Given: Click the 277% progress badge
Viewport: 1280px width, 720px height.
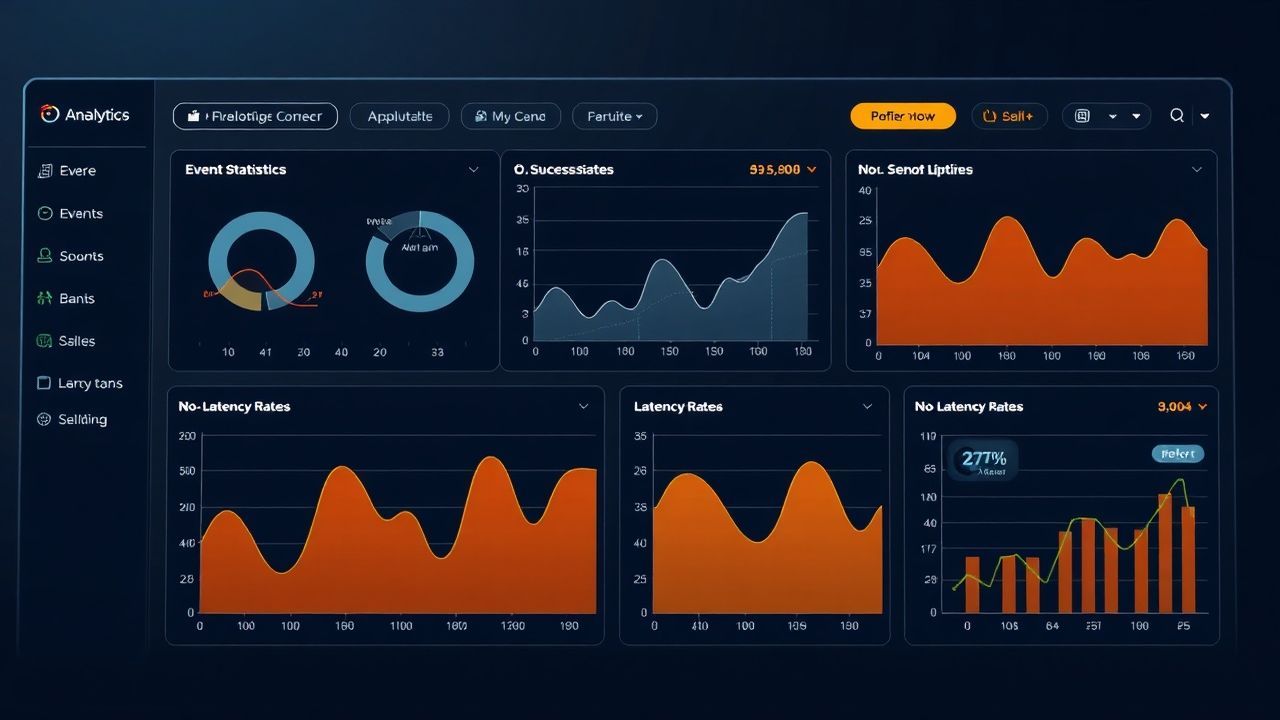Looking at the screenshot, I should click(981, 460).
